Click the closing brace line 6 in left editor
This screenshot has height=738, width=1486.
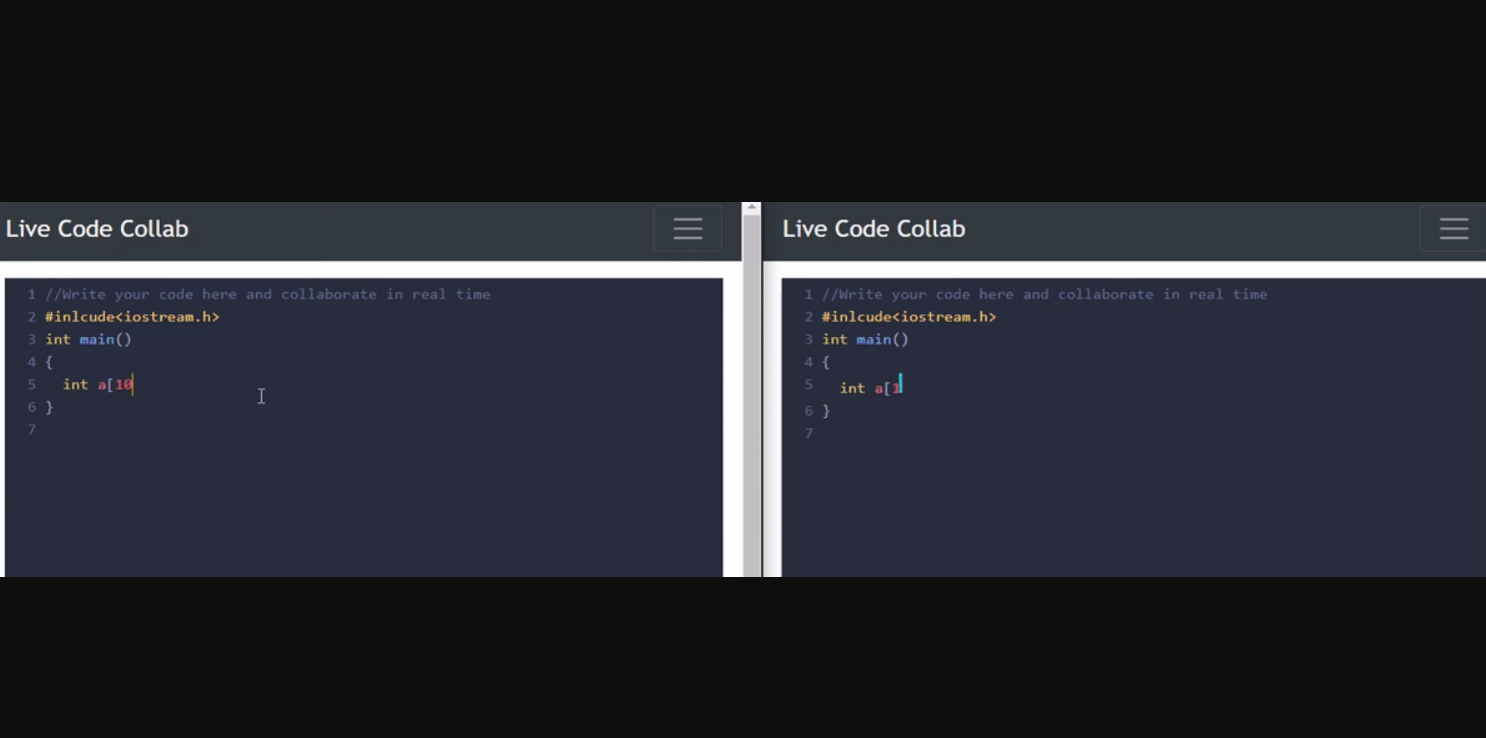(49, 407)
